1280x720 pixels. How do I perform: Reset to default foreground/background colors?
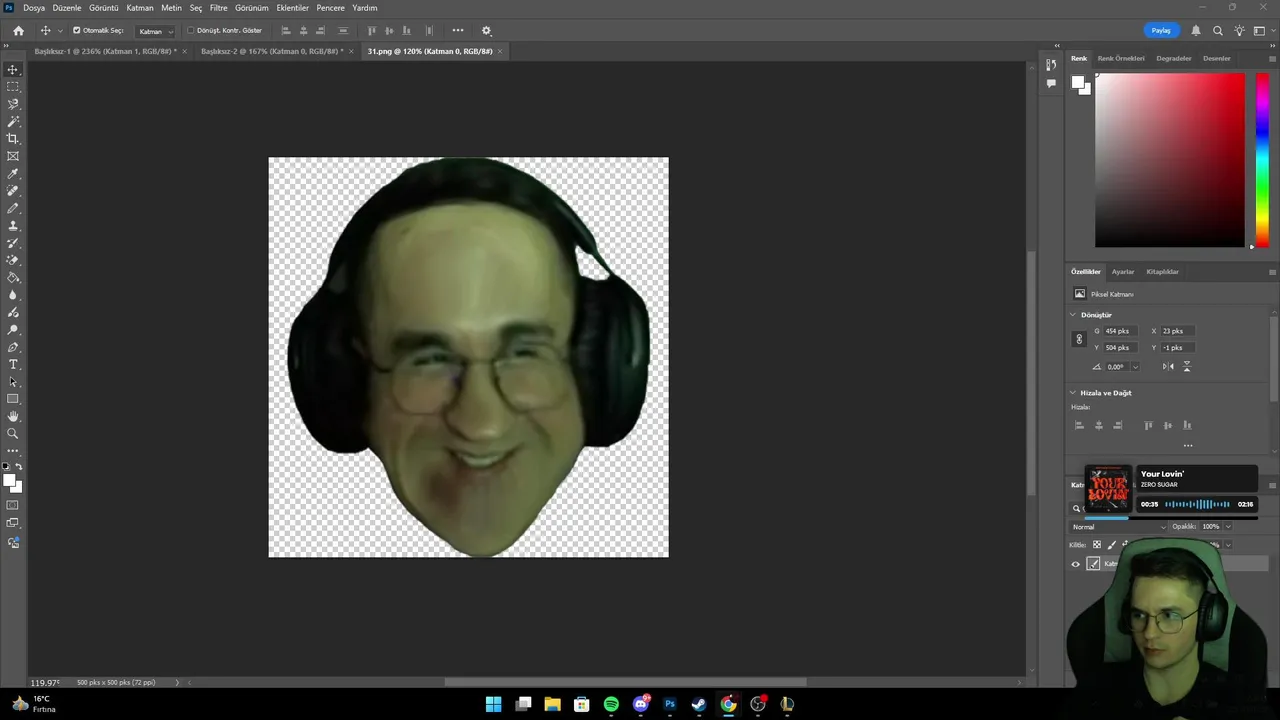5,467
